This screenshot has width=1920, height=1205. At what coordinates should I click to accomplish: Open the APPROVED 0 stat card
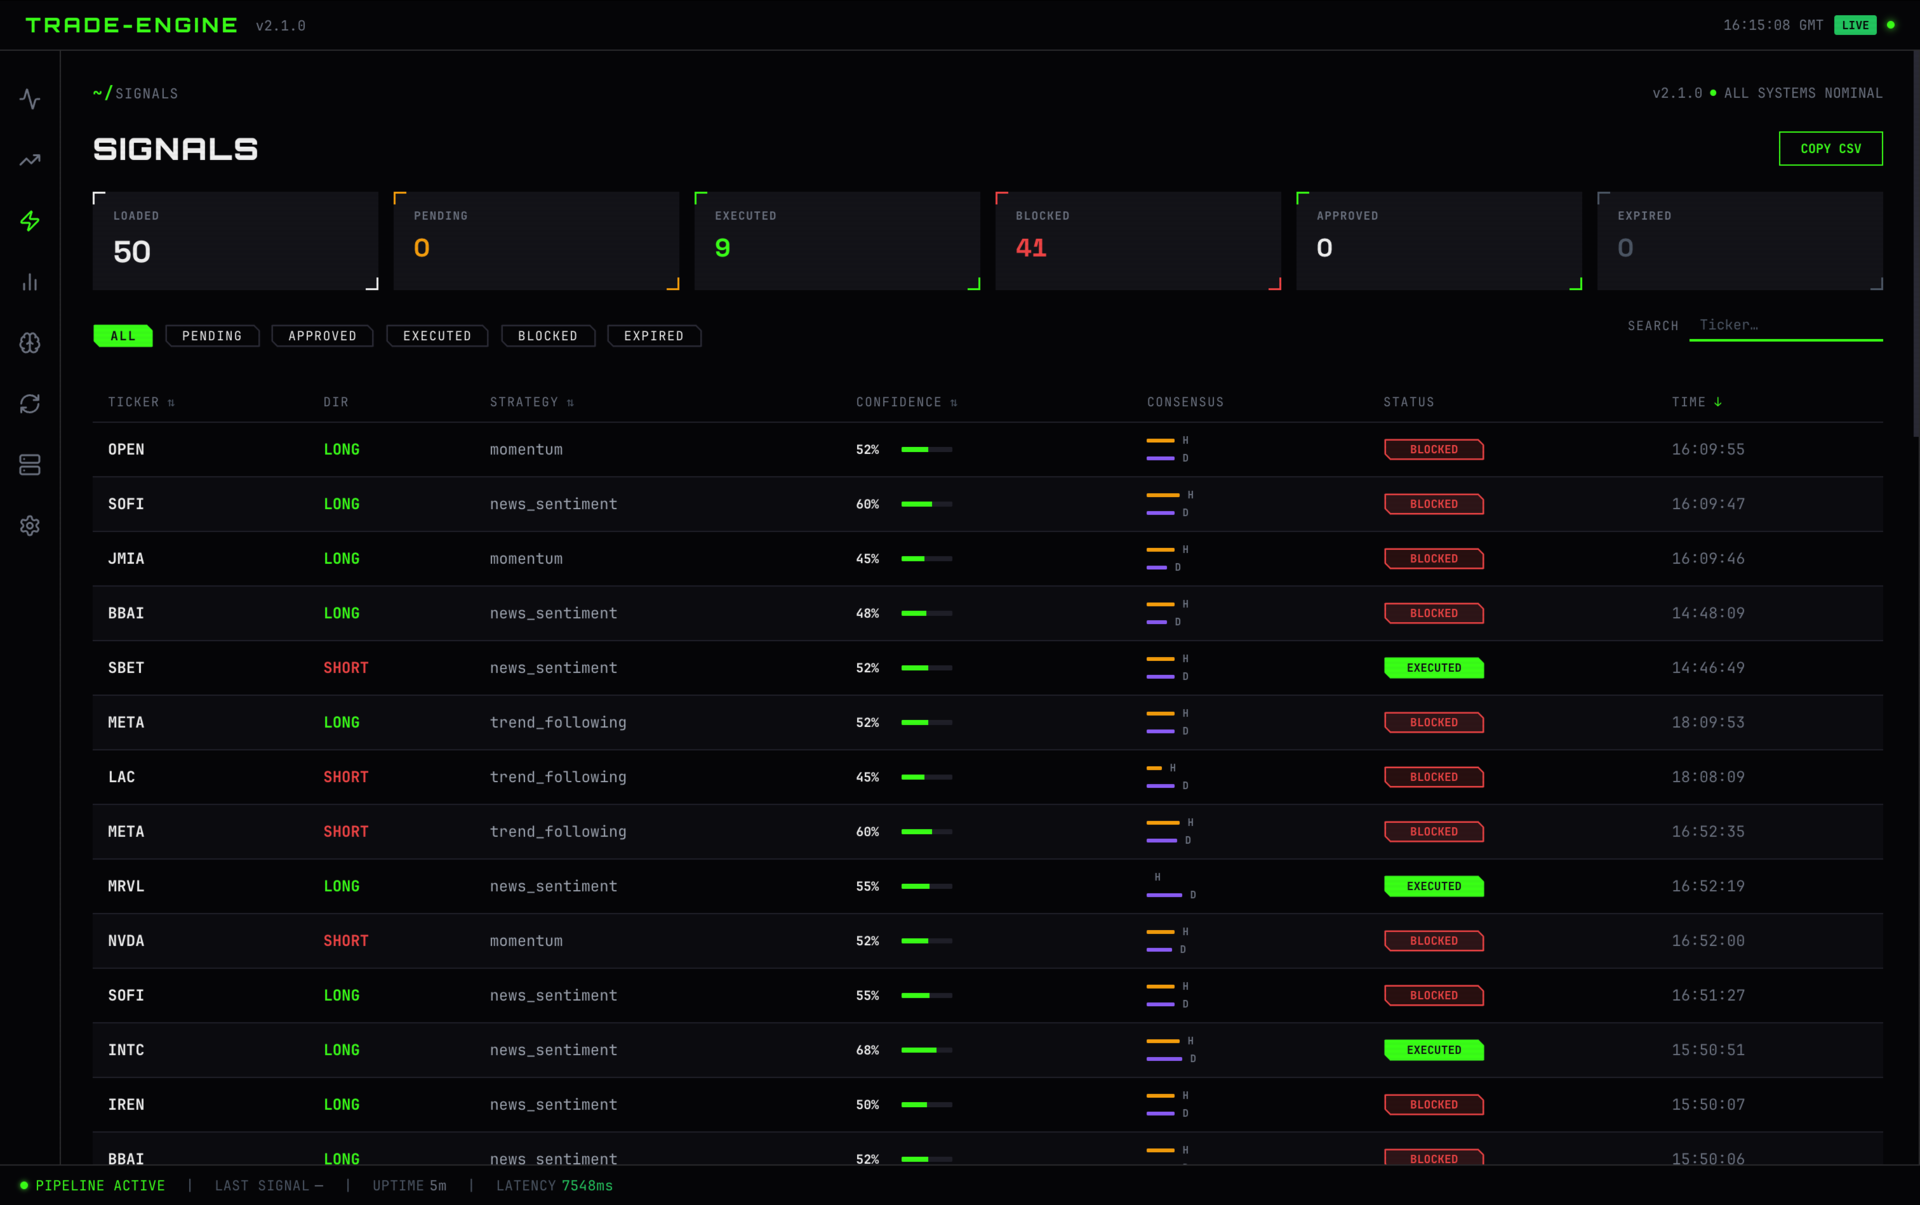[1439, 241]
